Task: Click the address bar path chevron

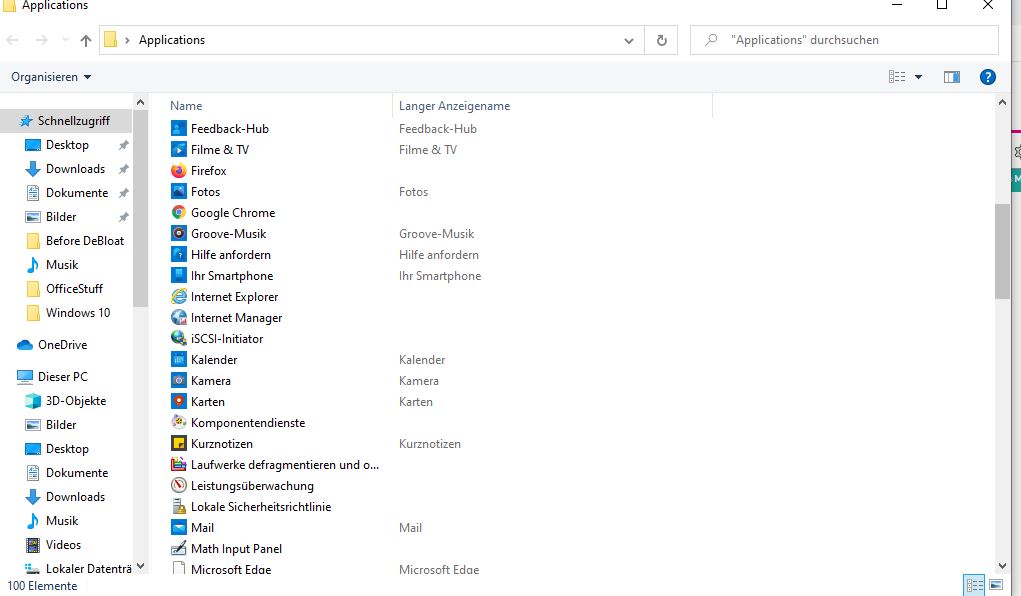Action: [x=127, y=40]
